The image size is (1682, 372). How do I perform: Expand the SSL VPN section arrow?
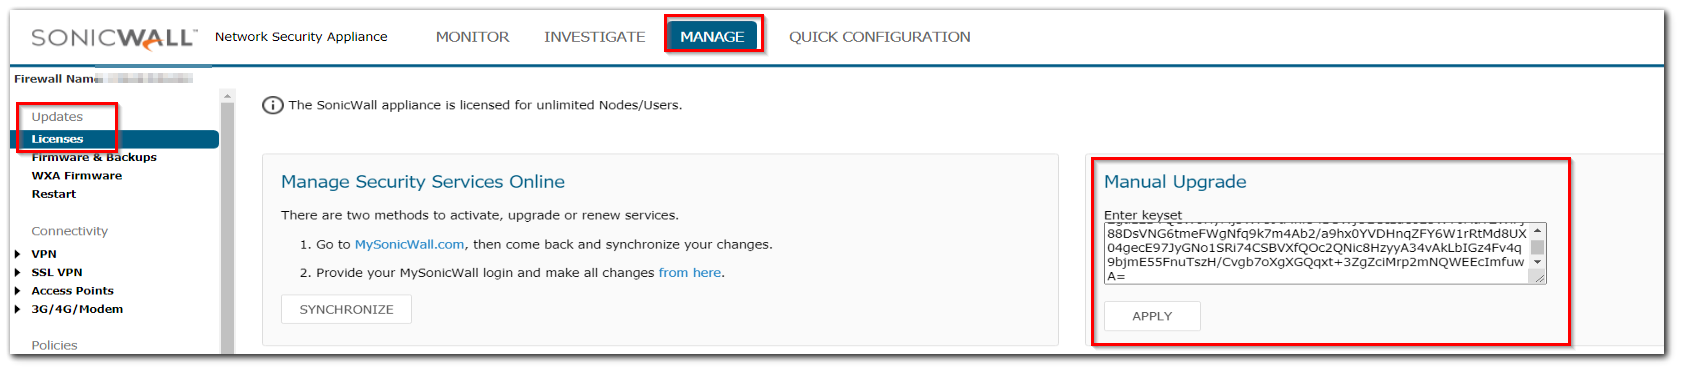(18, 272)
